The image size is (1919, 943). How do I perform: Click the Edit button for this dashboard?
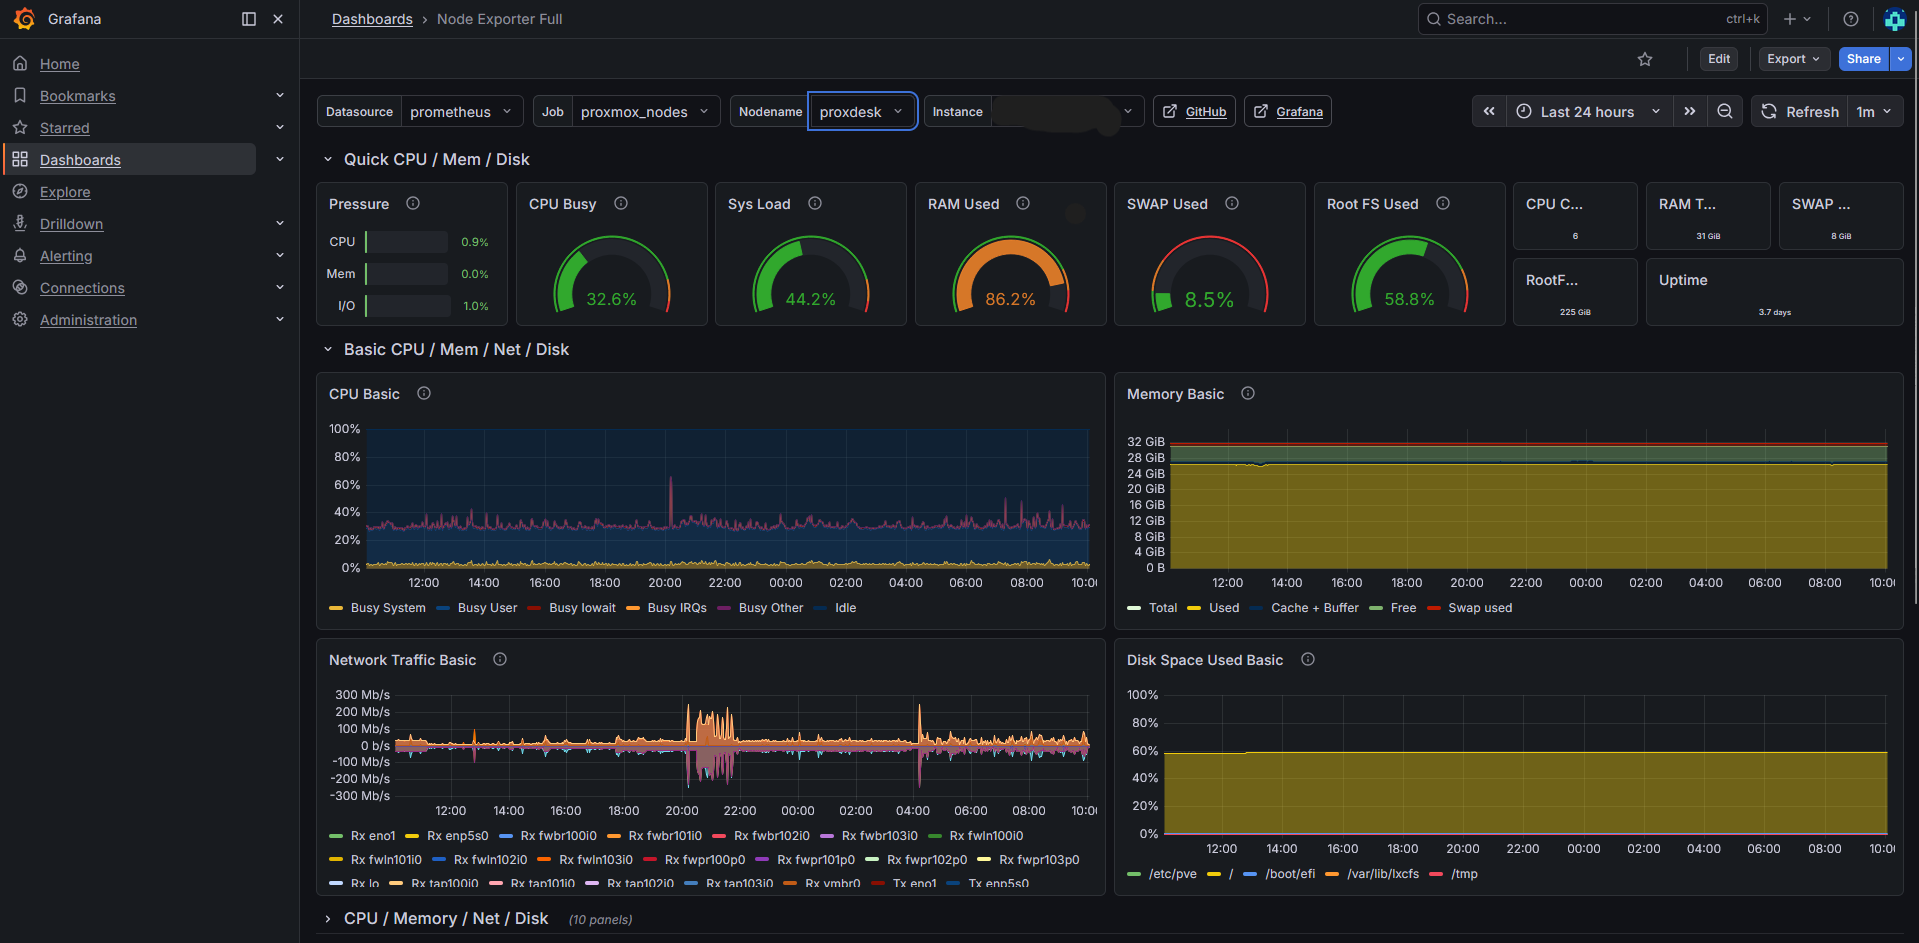click(x=1718, y=59)
